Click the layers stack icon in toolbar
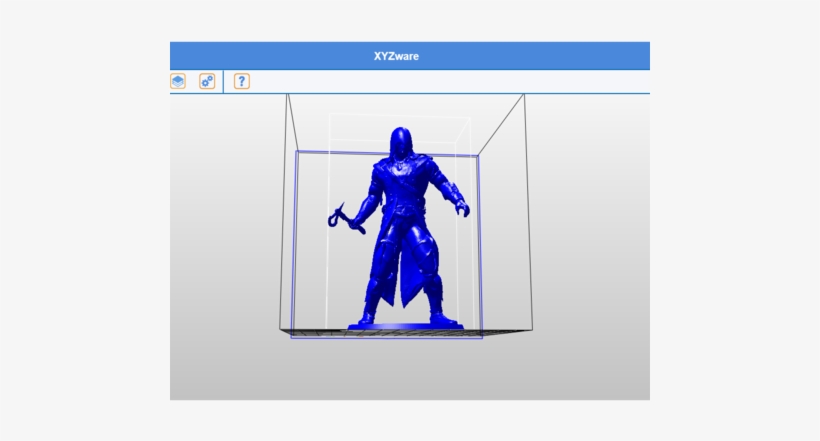The image size is (820, 441). coord(178,81)
